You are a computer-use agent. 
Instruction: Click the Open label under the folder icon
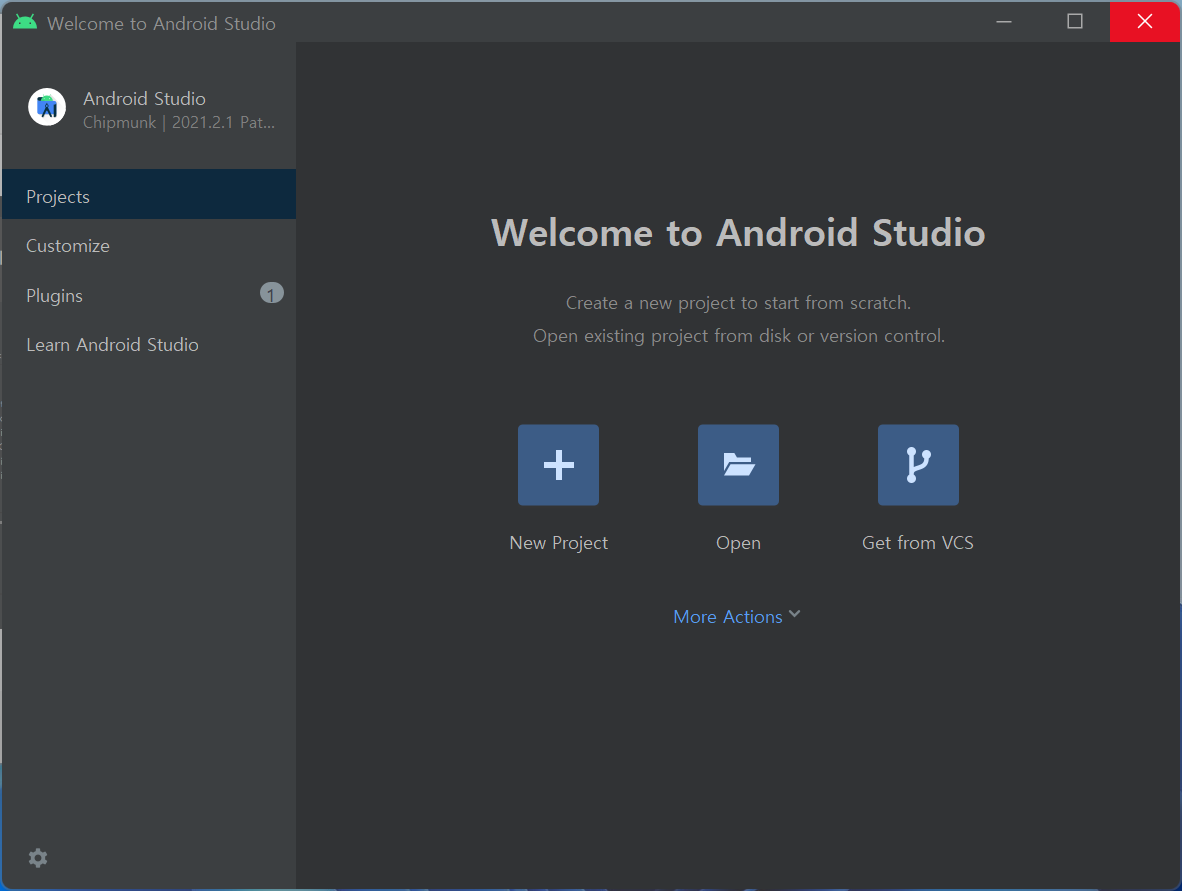tap(738, 543)
